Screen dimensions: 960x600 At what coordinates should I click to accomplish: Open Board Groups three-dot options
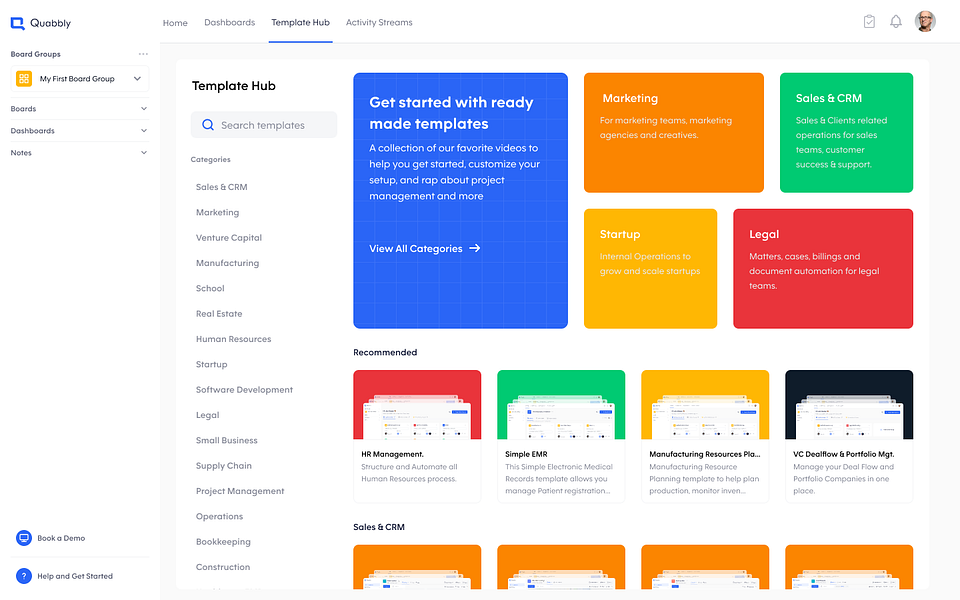(x=143, y=54)
